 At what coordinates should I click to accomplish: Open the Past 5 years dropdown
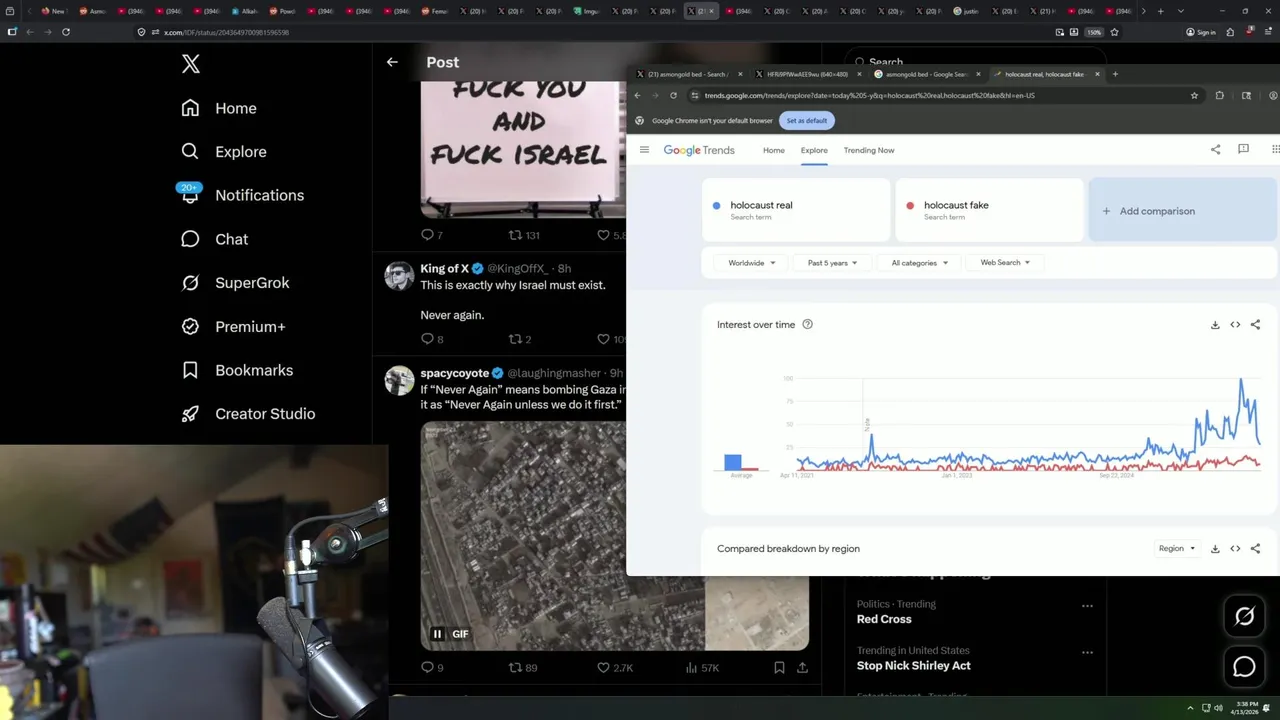[x=832, y=263]
